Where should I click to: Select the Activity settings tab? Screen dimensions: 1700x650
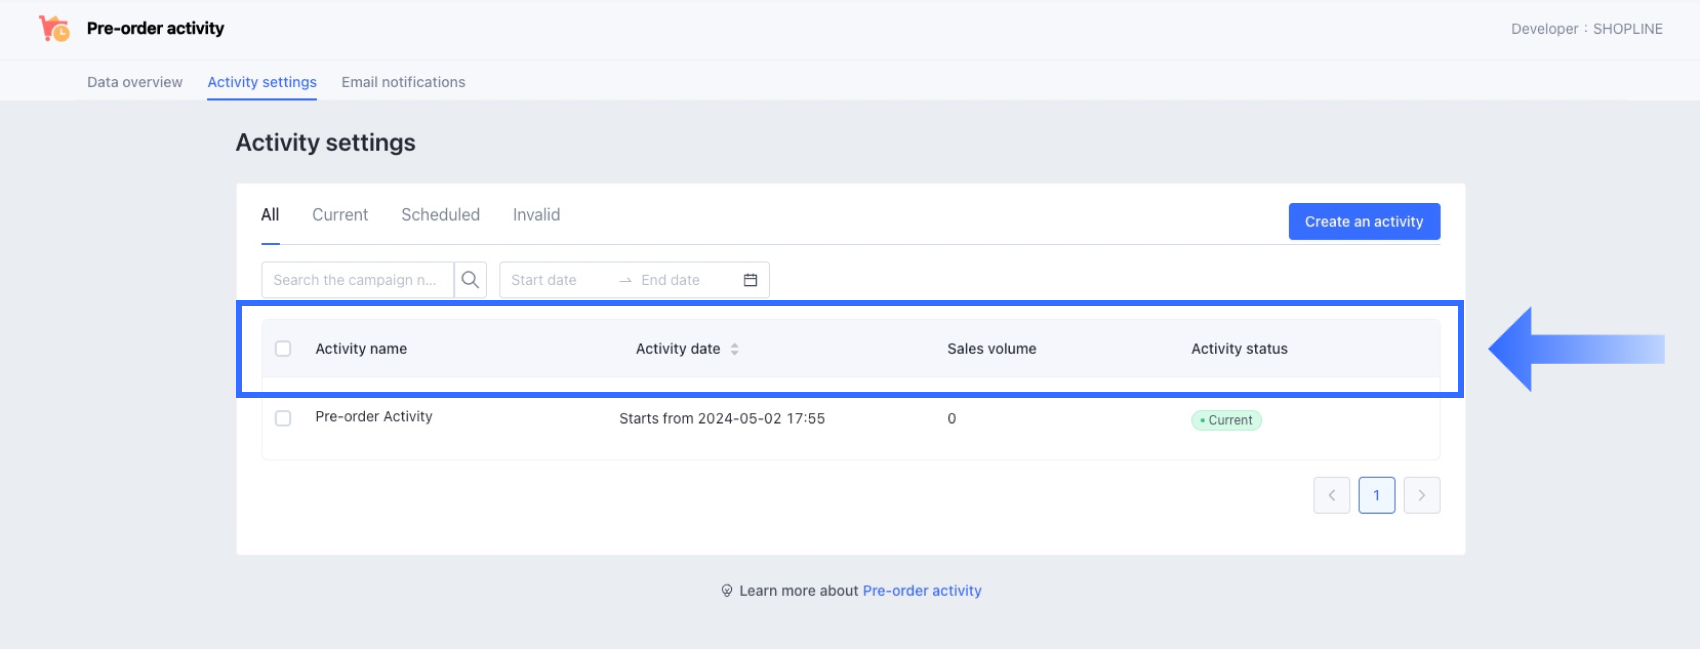pyautogui.click(x=262, y=82)
